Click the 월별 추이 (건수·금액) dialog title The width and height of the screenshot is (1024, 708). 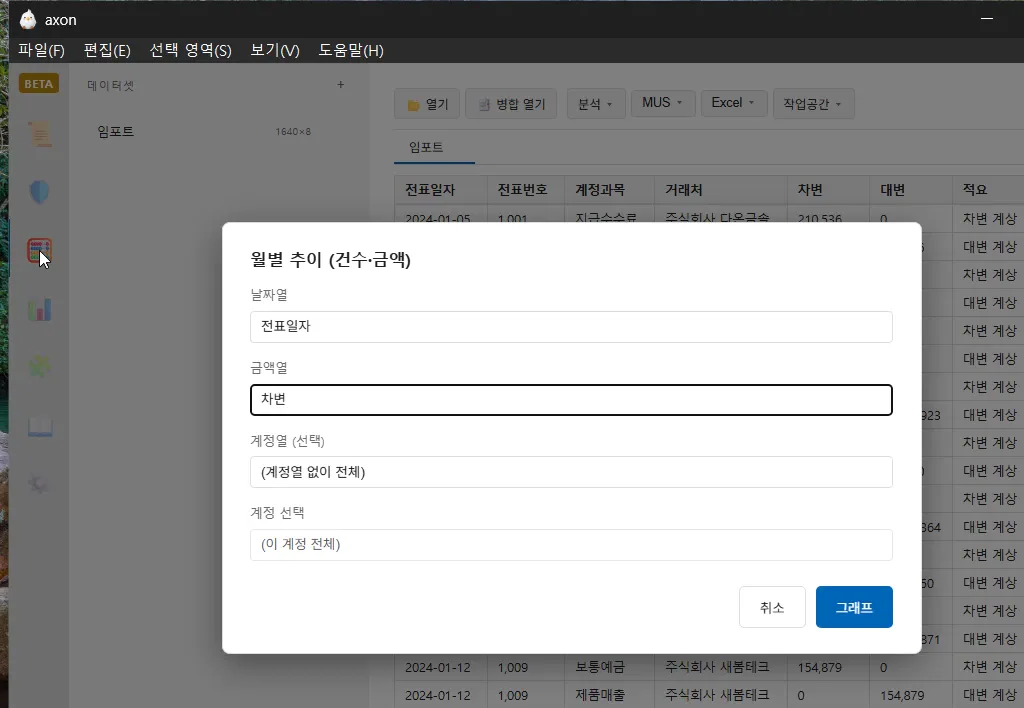330,259
